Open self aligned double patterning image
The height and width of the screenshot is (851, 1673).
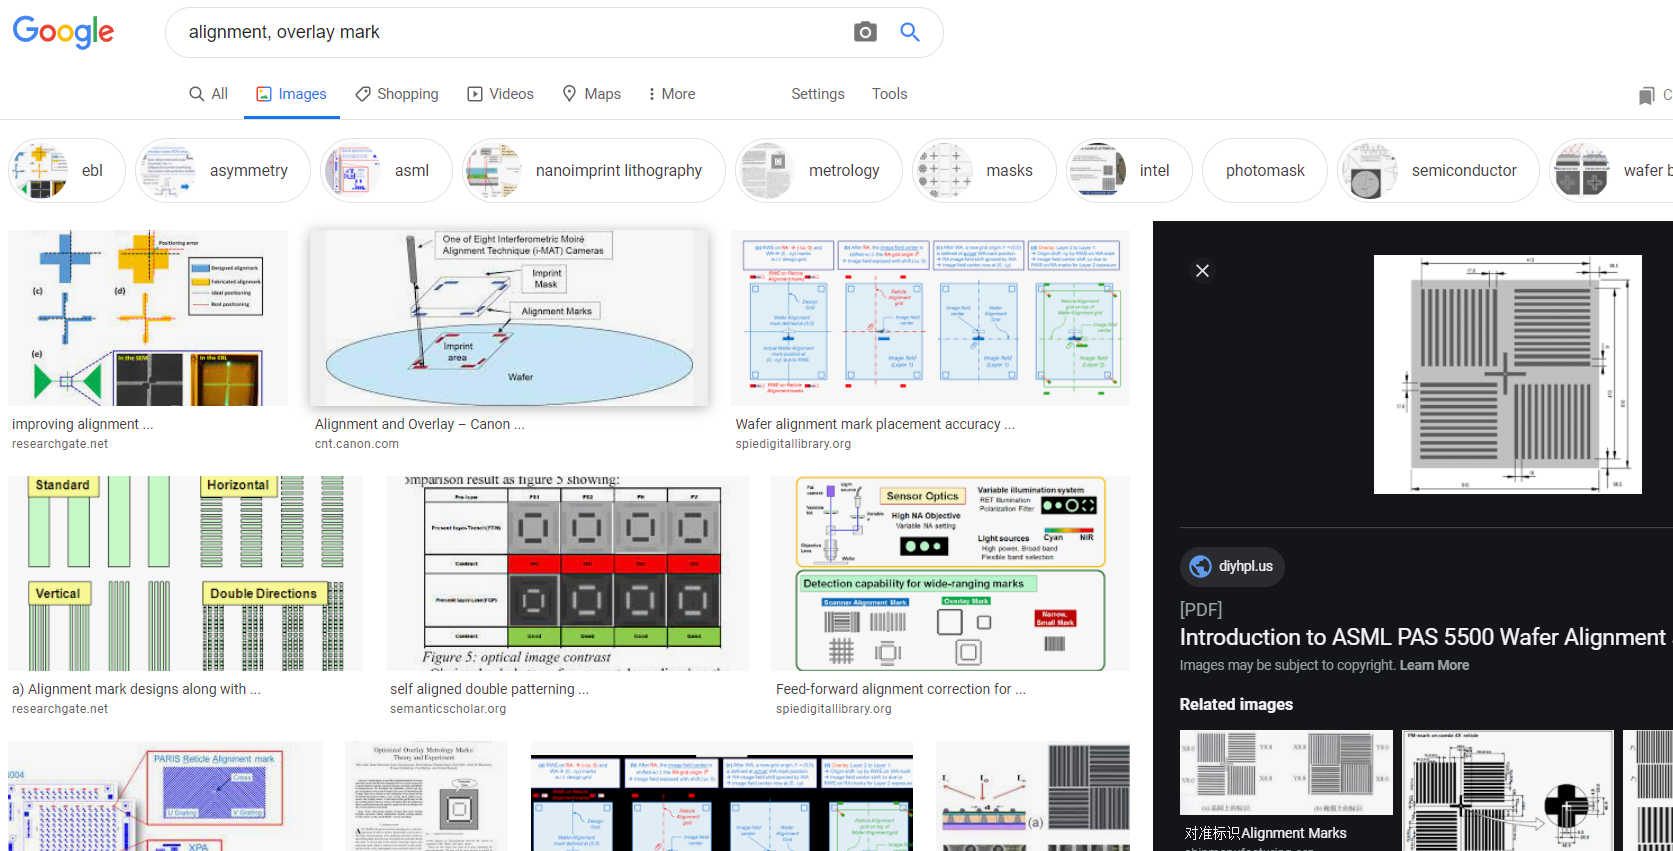tap(567, 573)
